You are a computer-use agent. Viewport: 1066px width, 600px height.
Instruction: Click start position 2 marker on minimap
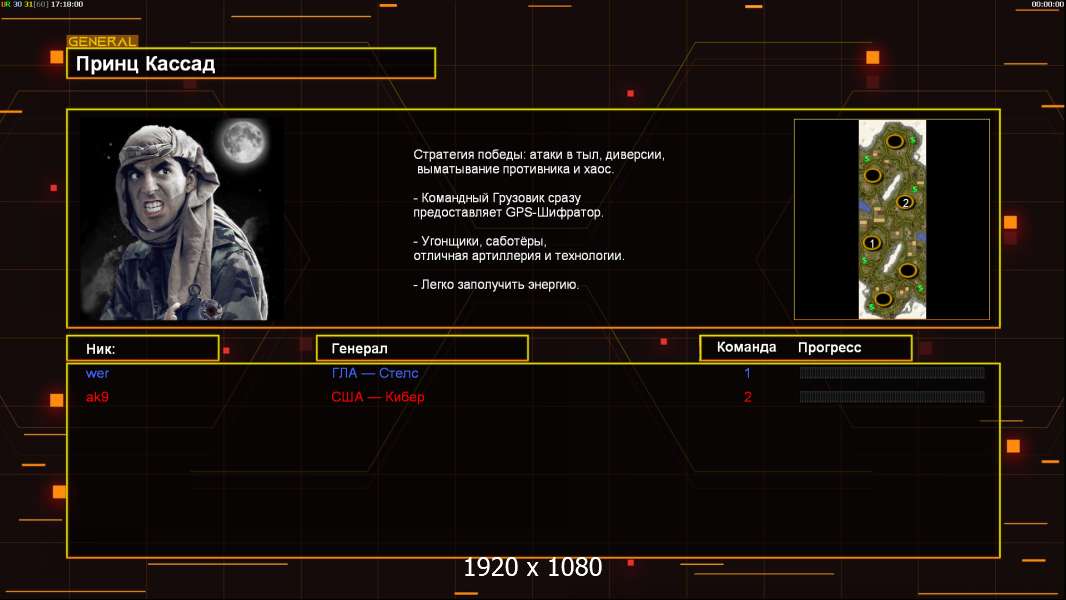pos(905,202)
